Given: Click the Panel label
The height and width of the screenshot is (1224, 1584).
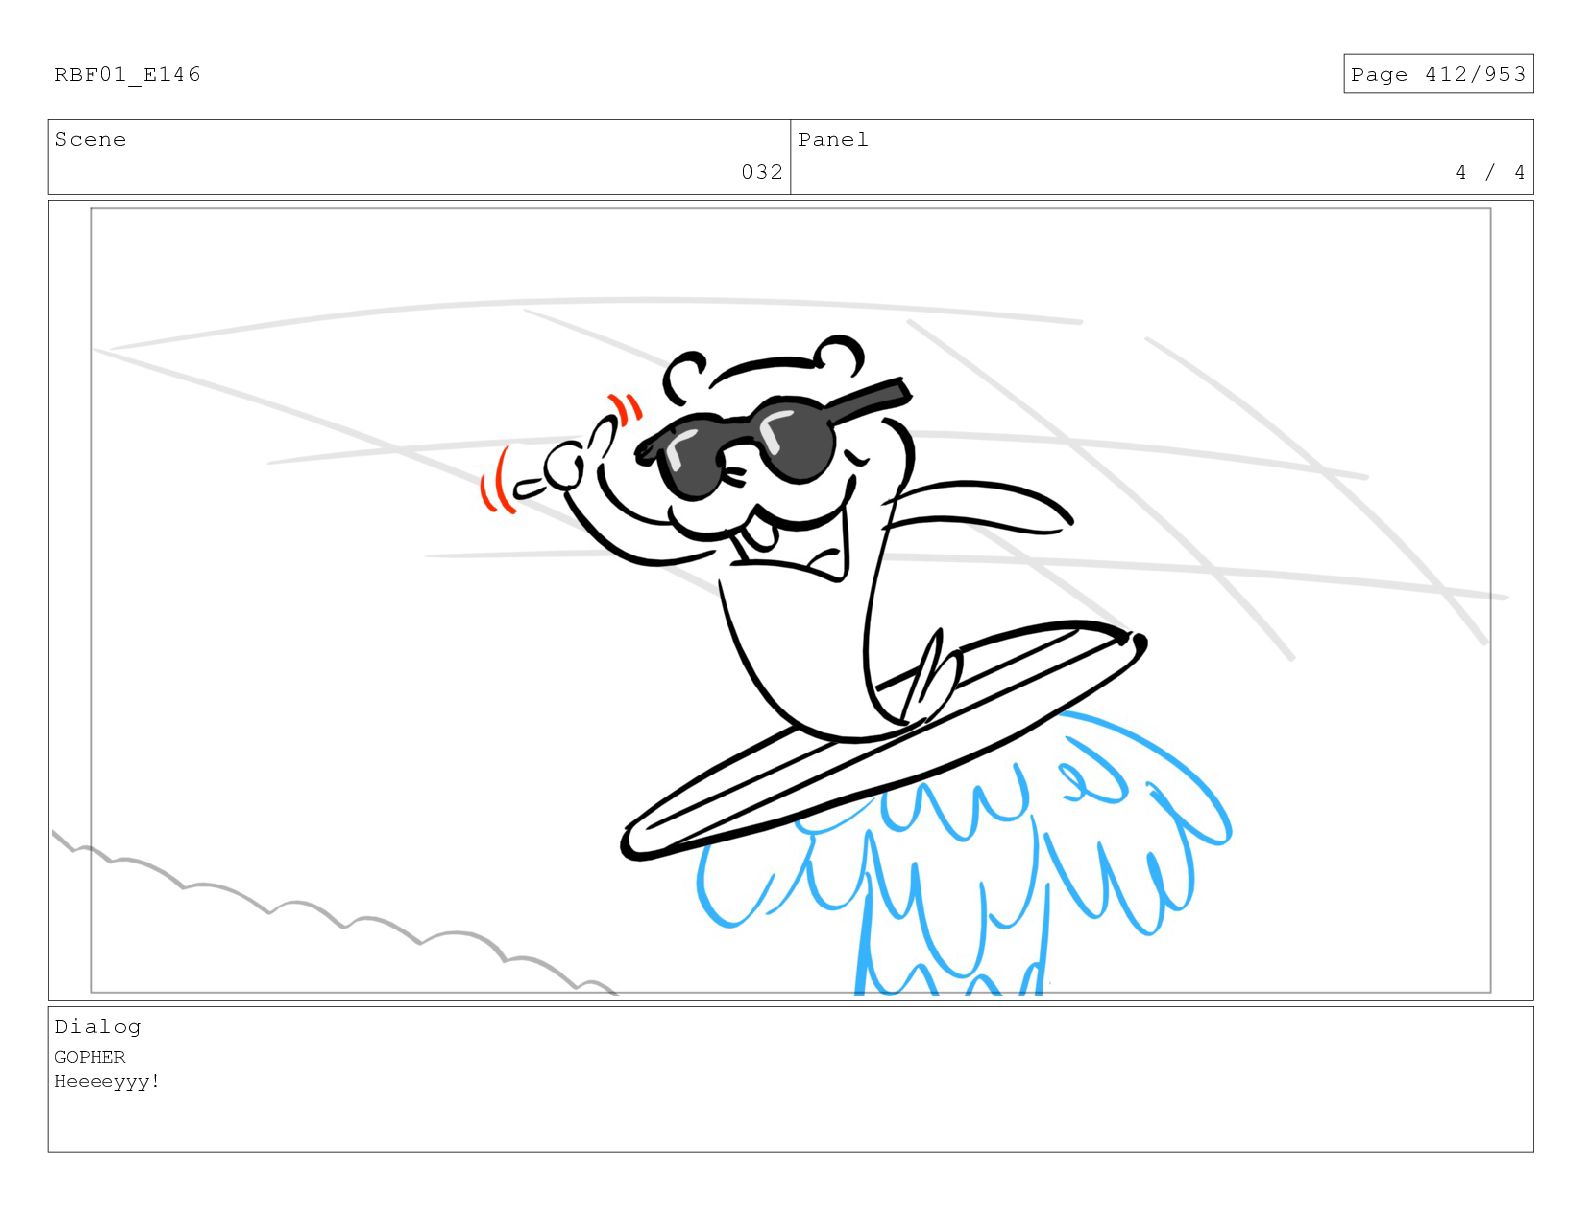Looking at the screenshot, I should [x=833, y=140].
